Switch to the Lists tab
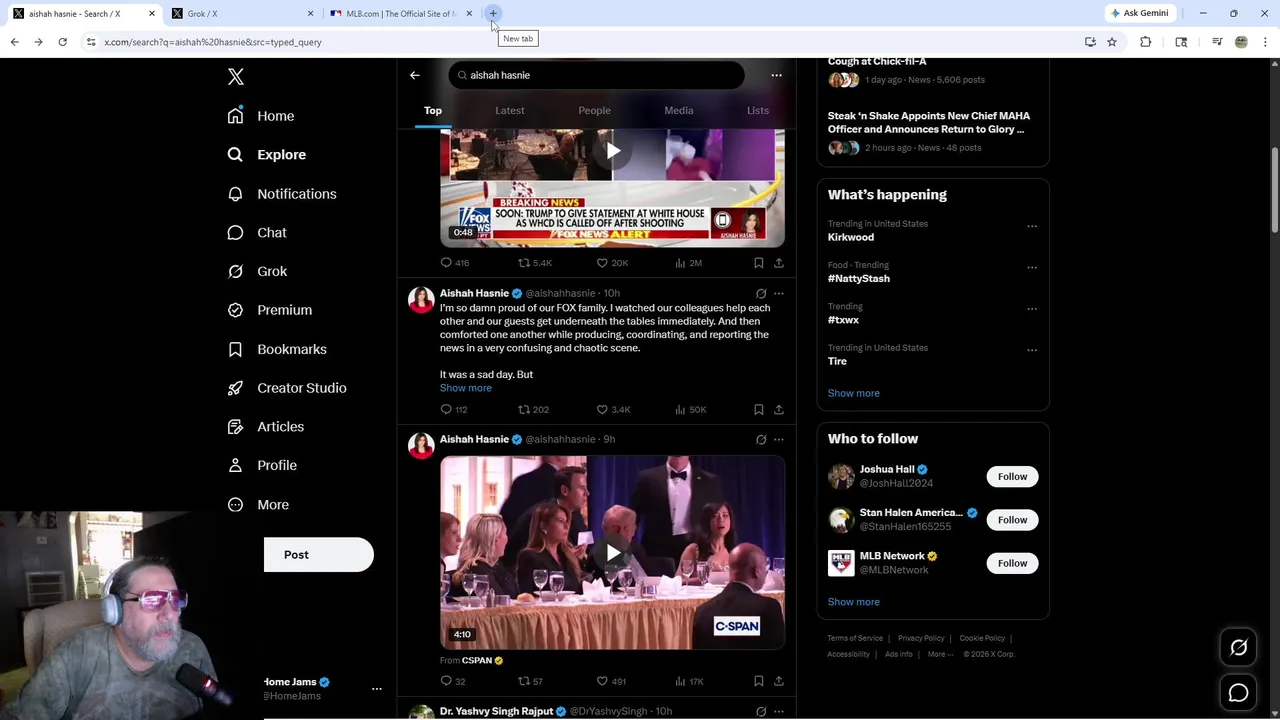 (x=758, y=110)
